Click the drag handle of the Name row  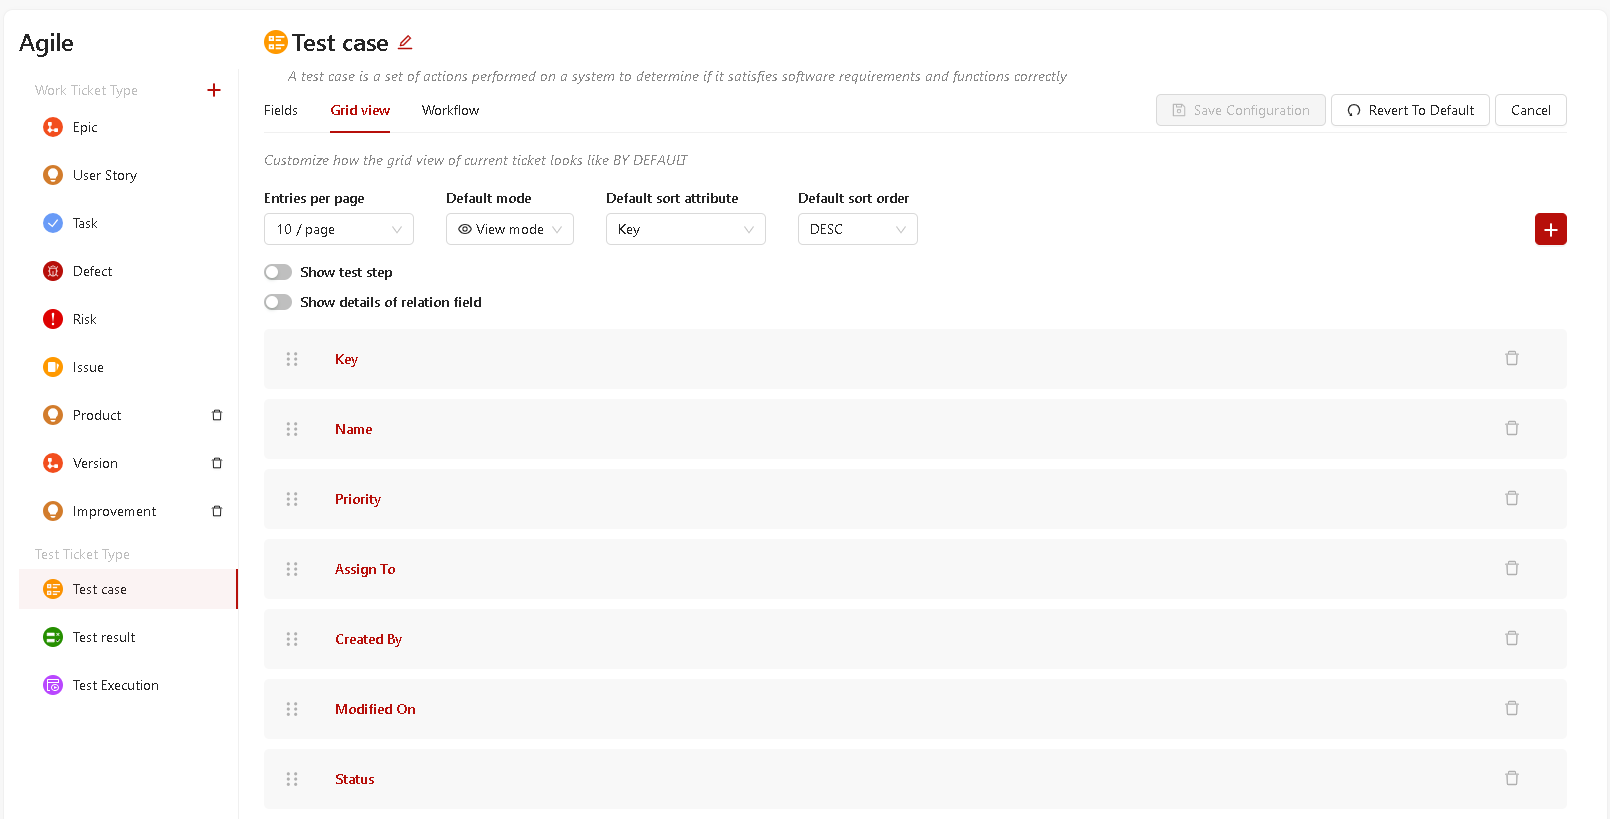pos(292,429)
